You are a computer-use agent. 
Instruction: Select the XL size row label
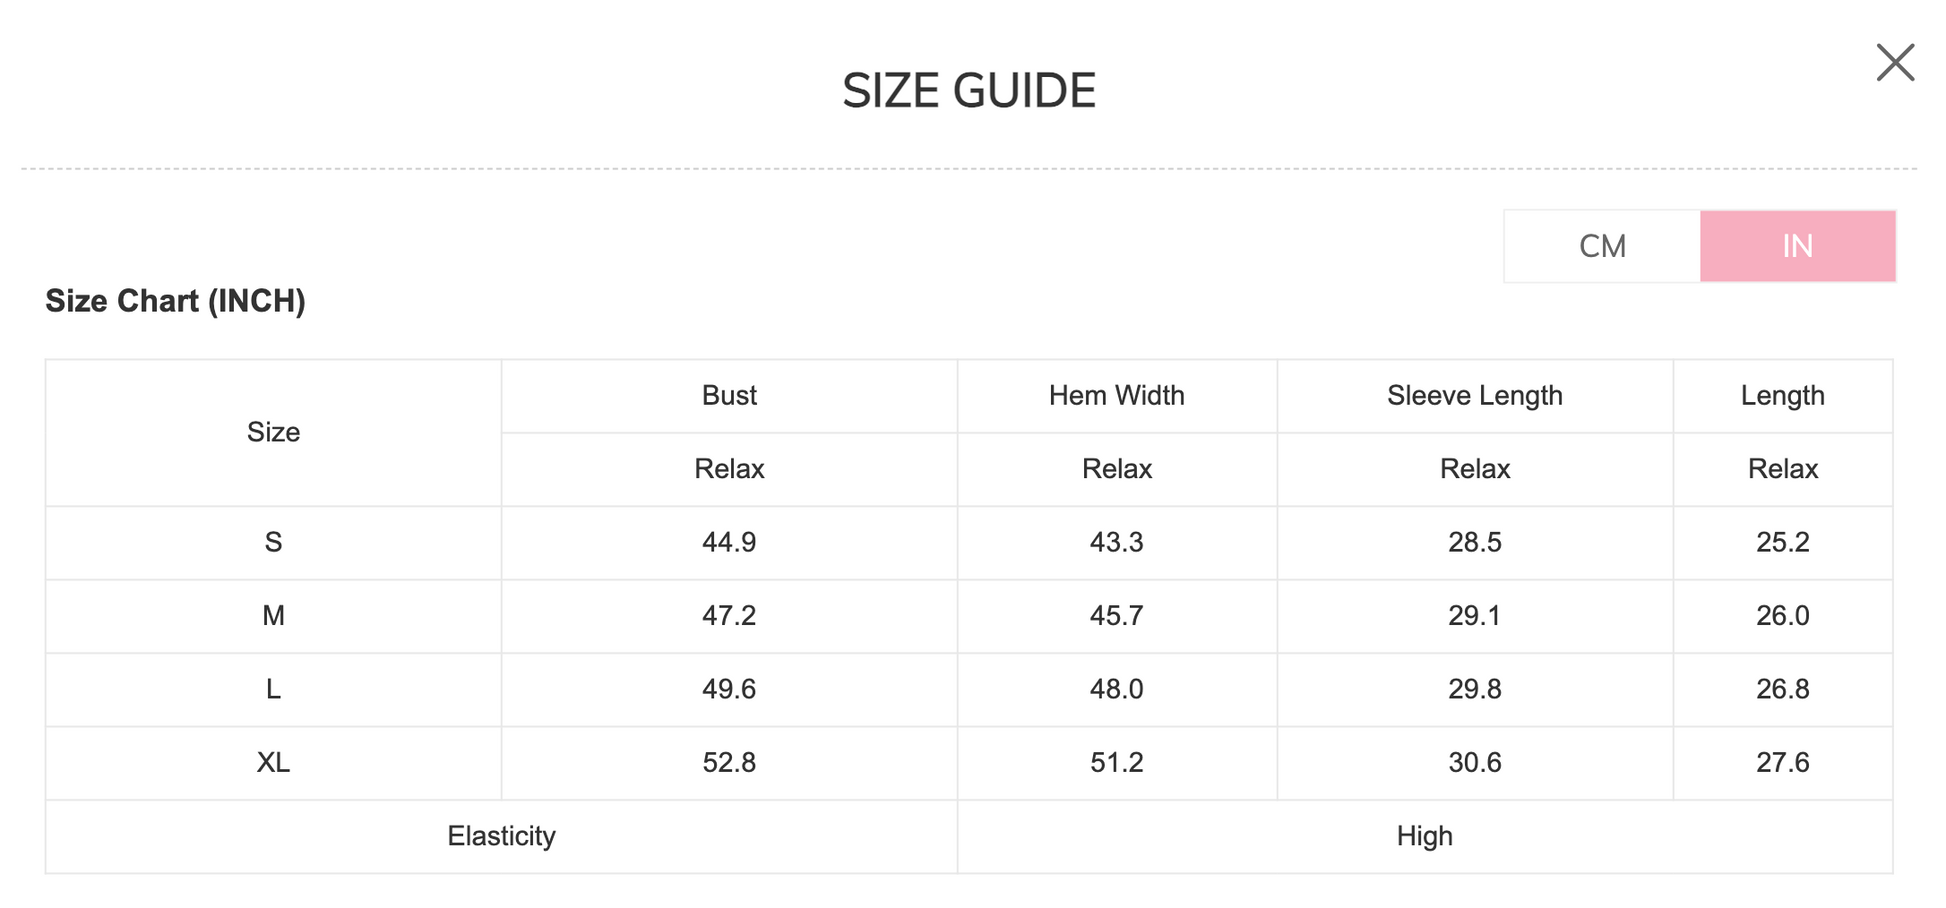point(273,763)
